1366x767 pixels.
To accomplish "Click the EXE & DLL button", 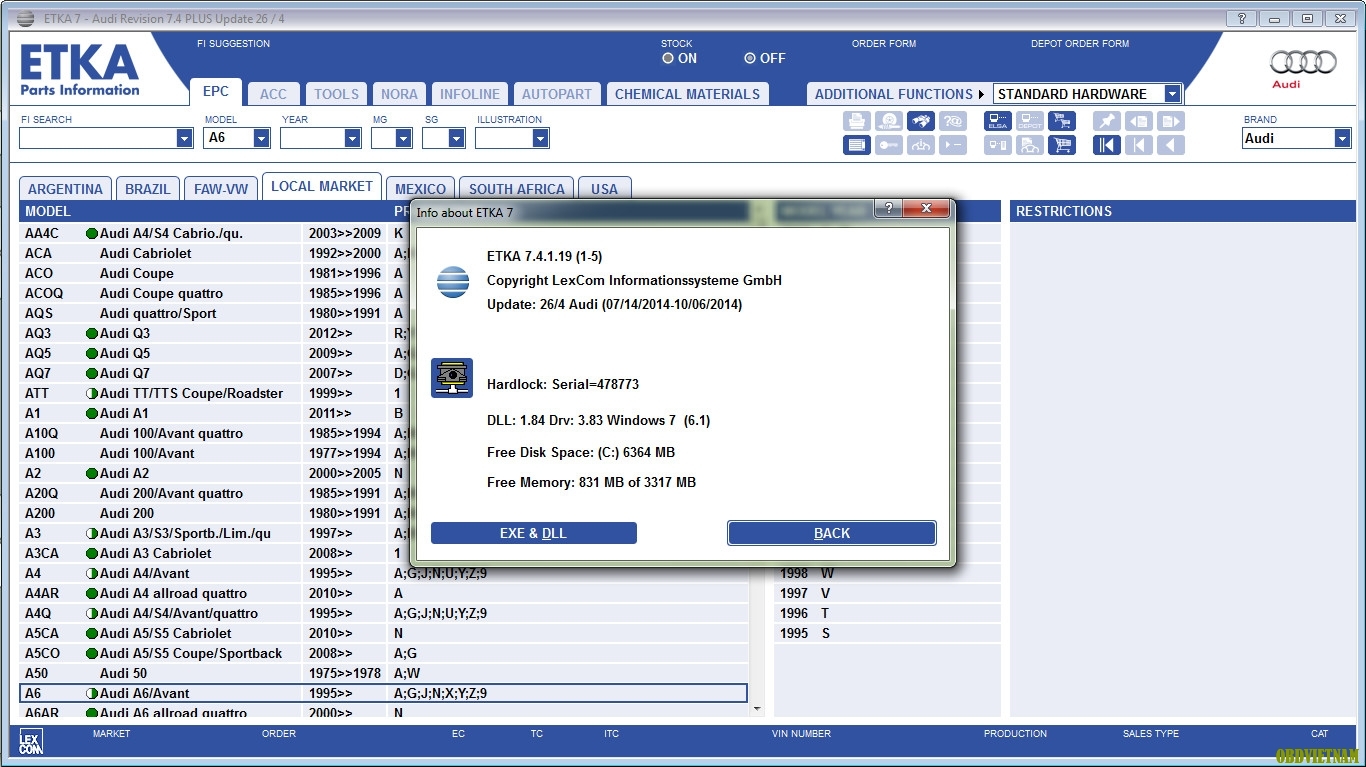I will point(533,533).
